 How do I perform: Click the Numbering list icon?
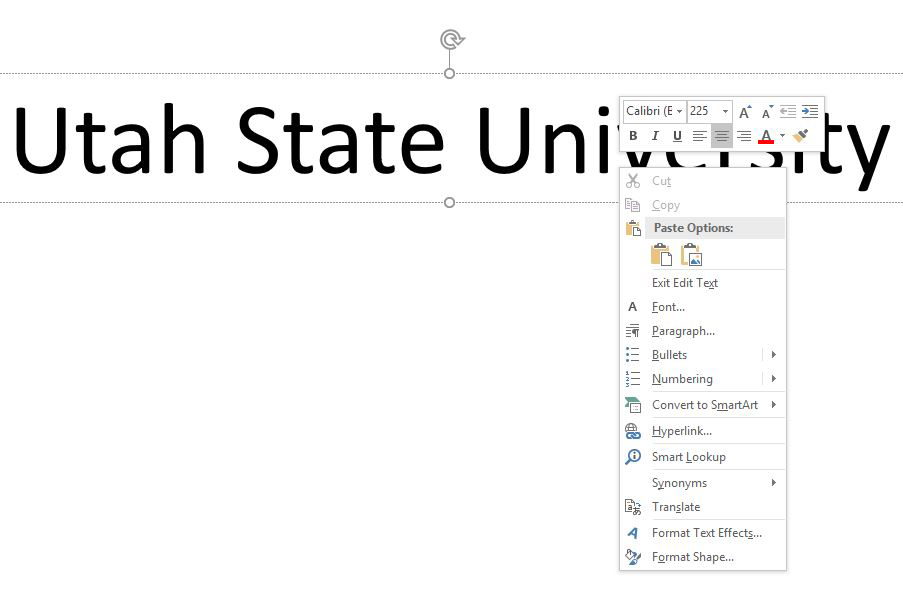tap(633, 379)
